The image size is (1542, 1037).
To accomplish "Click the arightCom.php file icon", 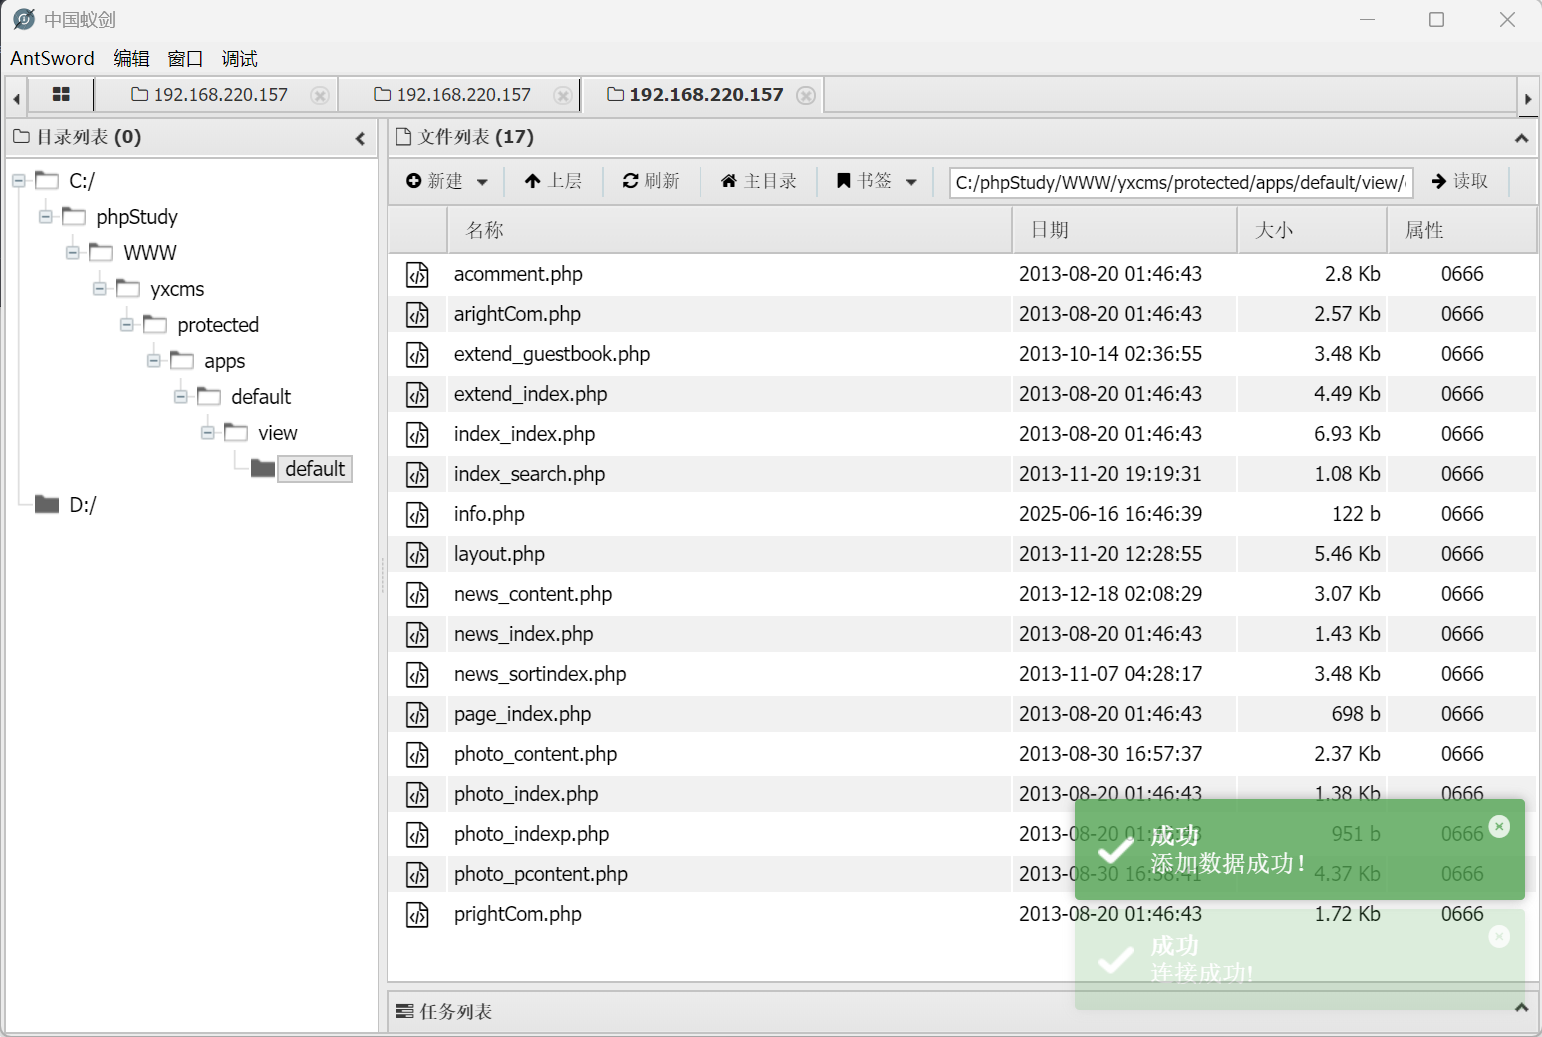I will click(417, 314).
